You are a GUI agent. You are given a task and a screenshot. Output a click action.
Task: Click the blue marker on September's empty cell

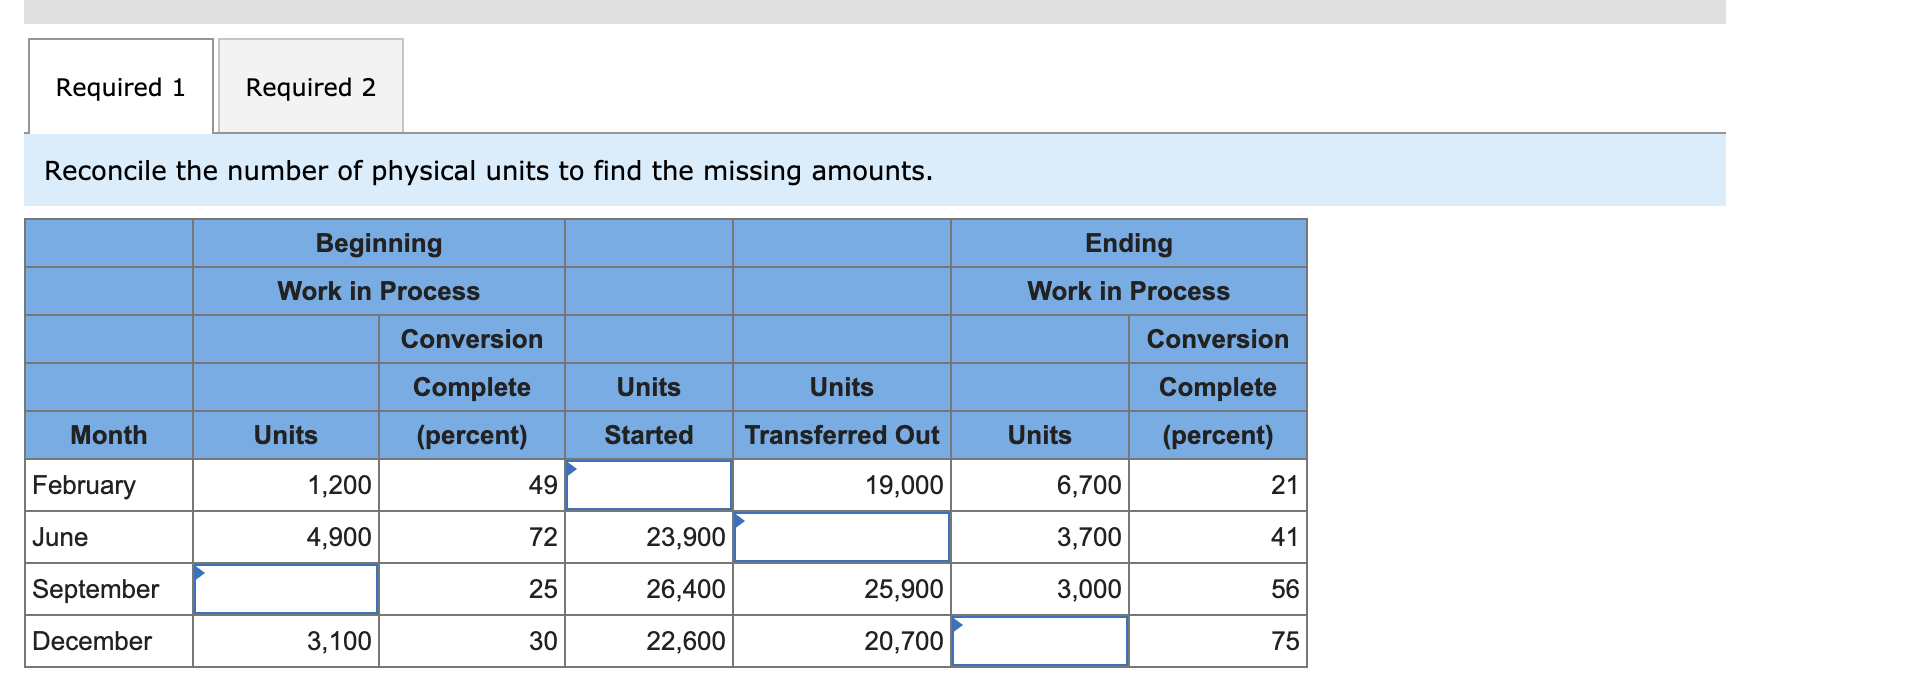pyautogui.click(x=200, y=571)
